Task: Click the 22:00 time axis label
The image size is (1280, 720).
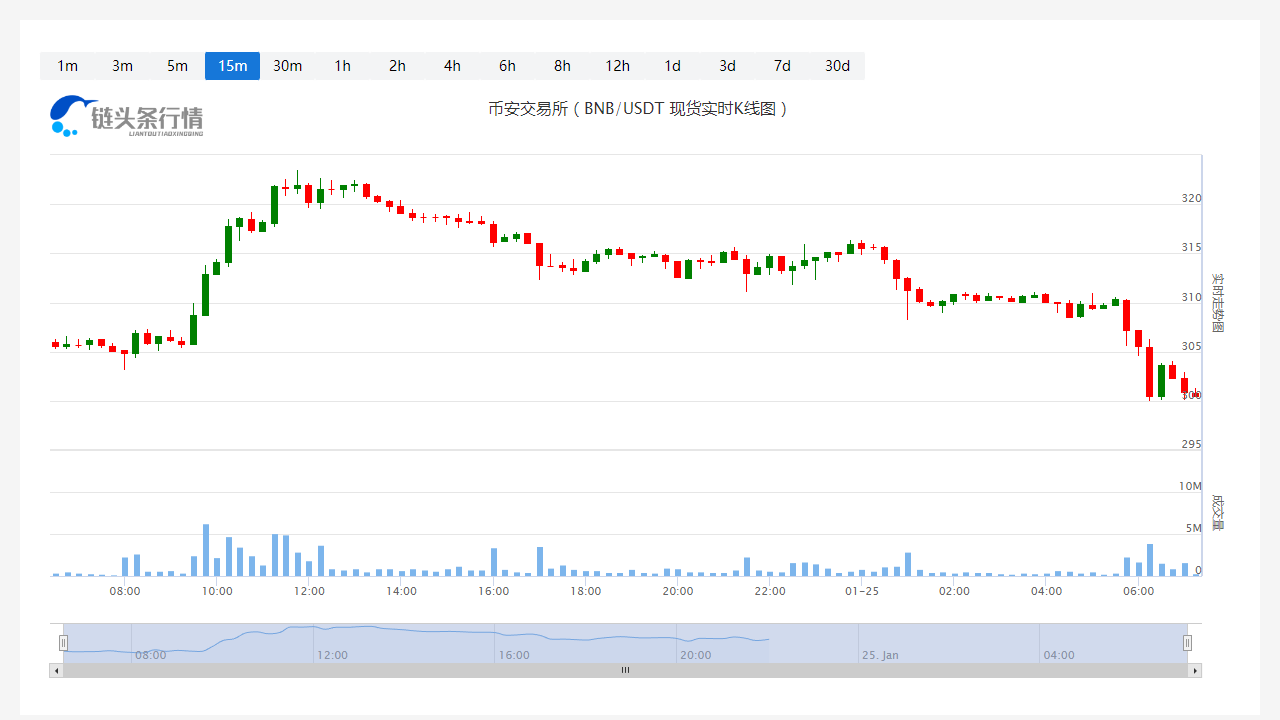Action: (x=770, y=591)
